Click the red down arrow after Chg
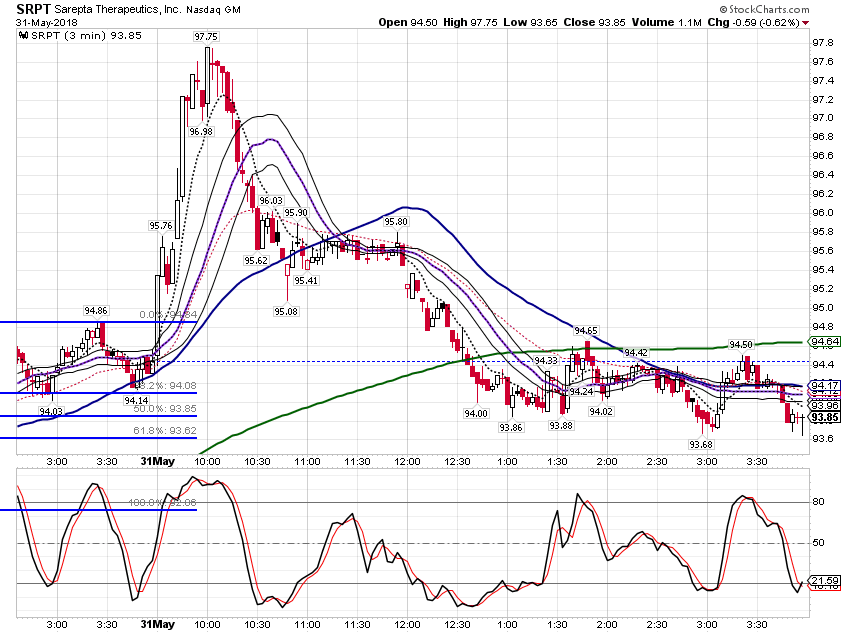 (x=806, y=23)
